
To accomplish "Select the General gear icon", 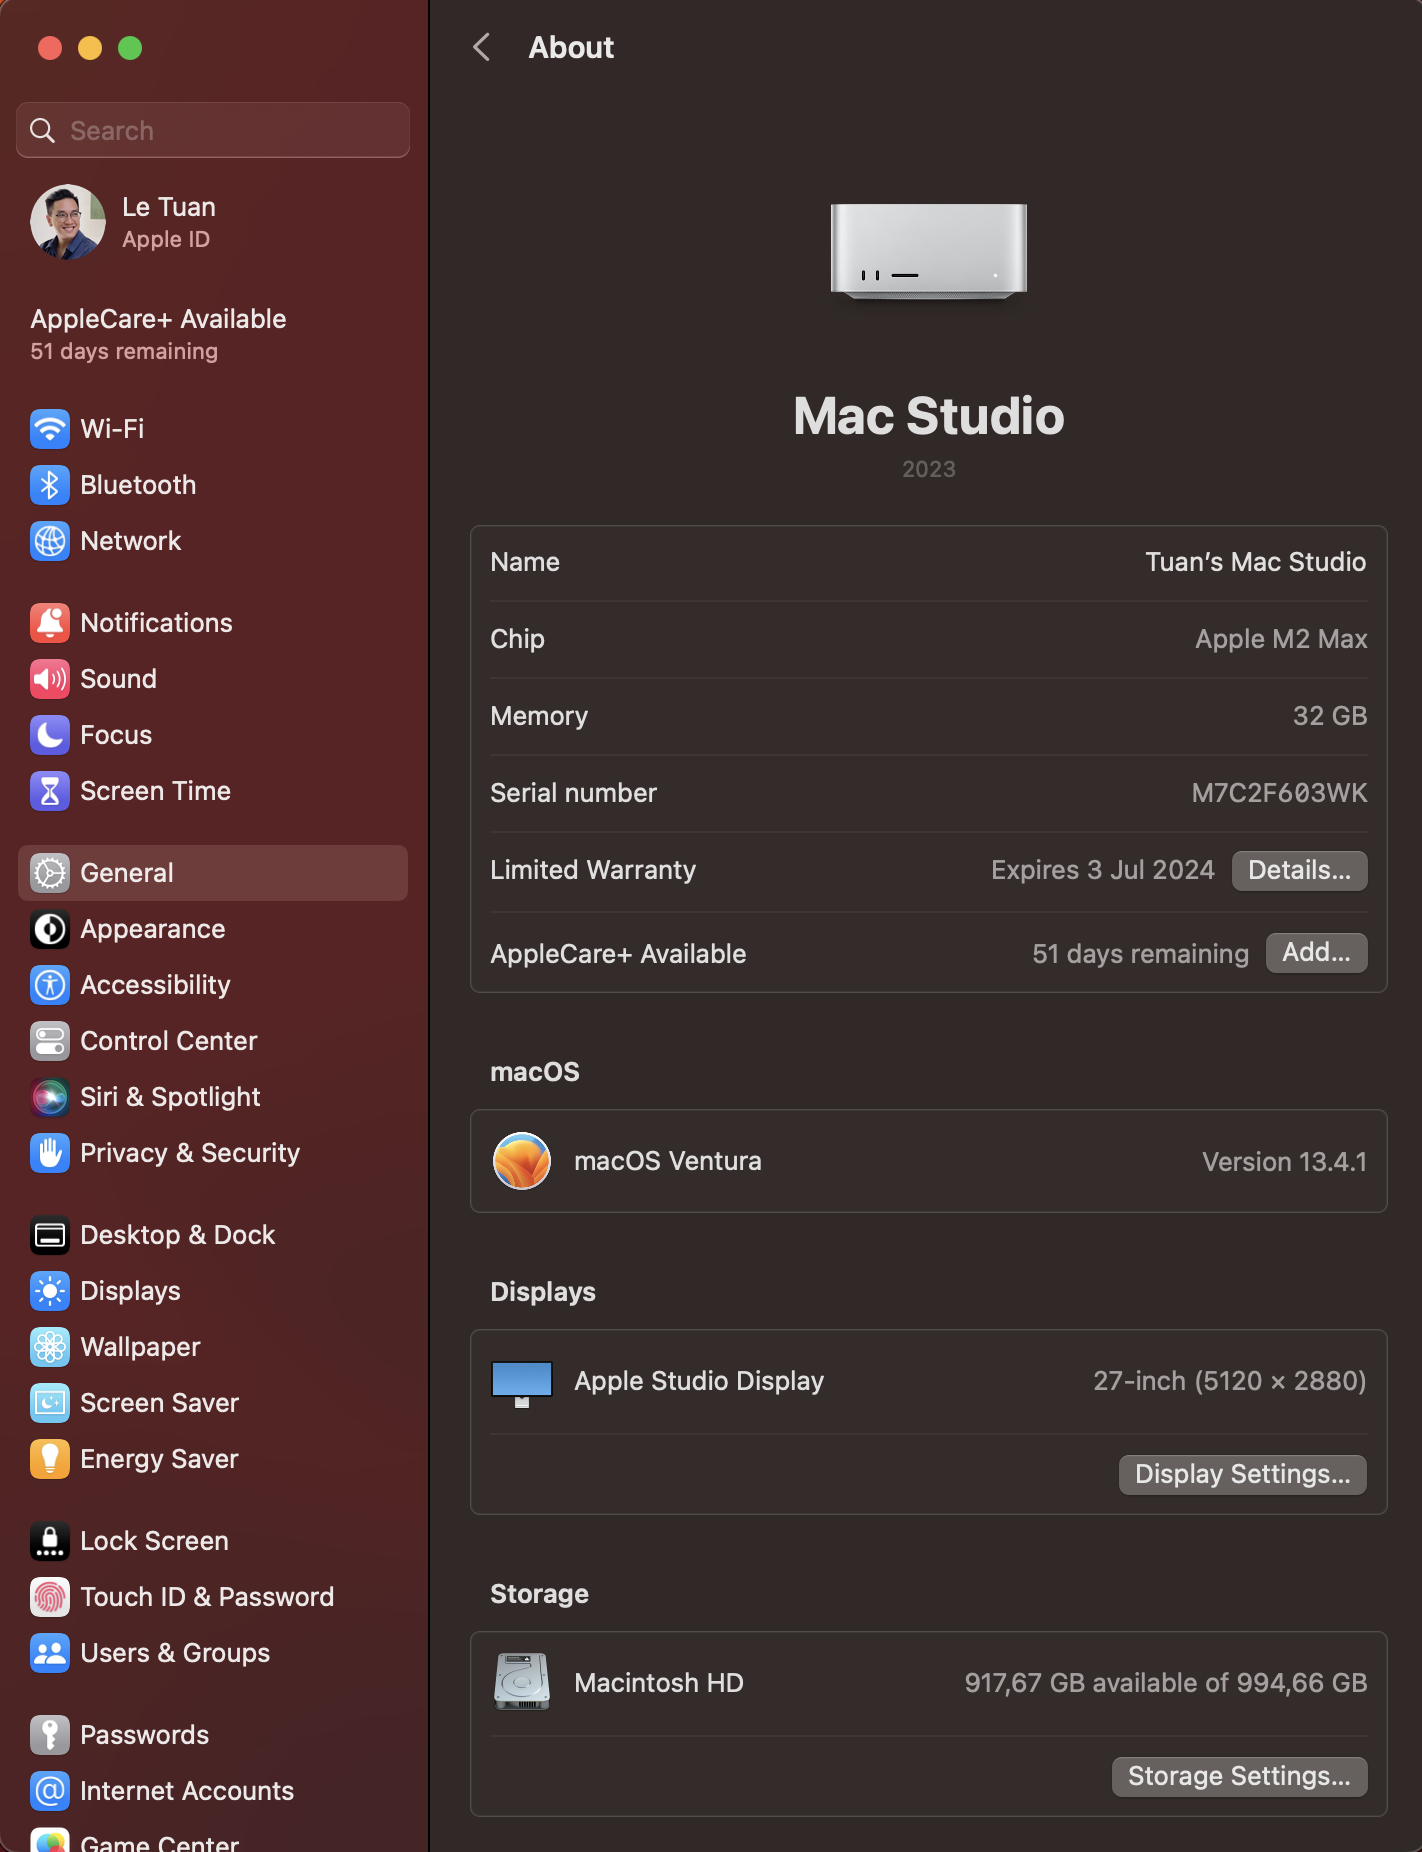I will pos(50,873).
